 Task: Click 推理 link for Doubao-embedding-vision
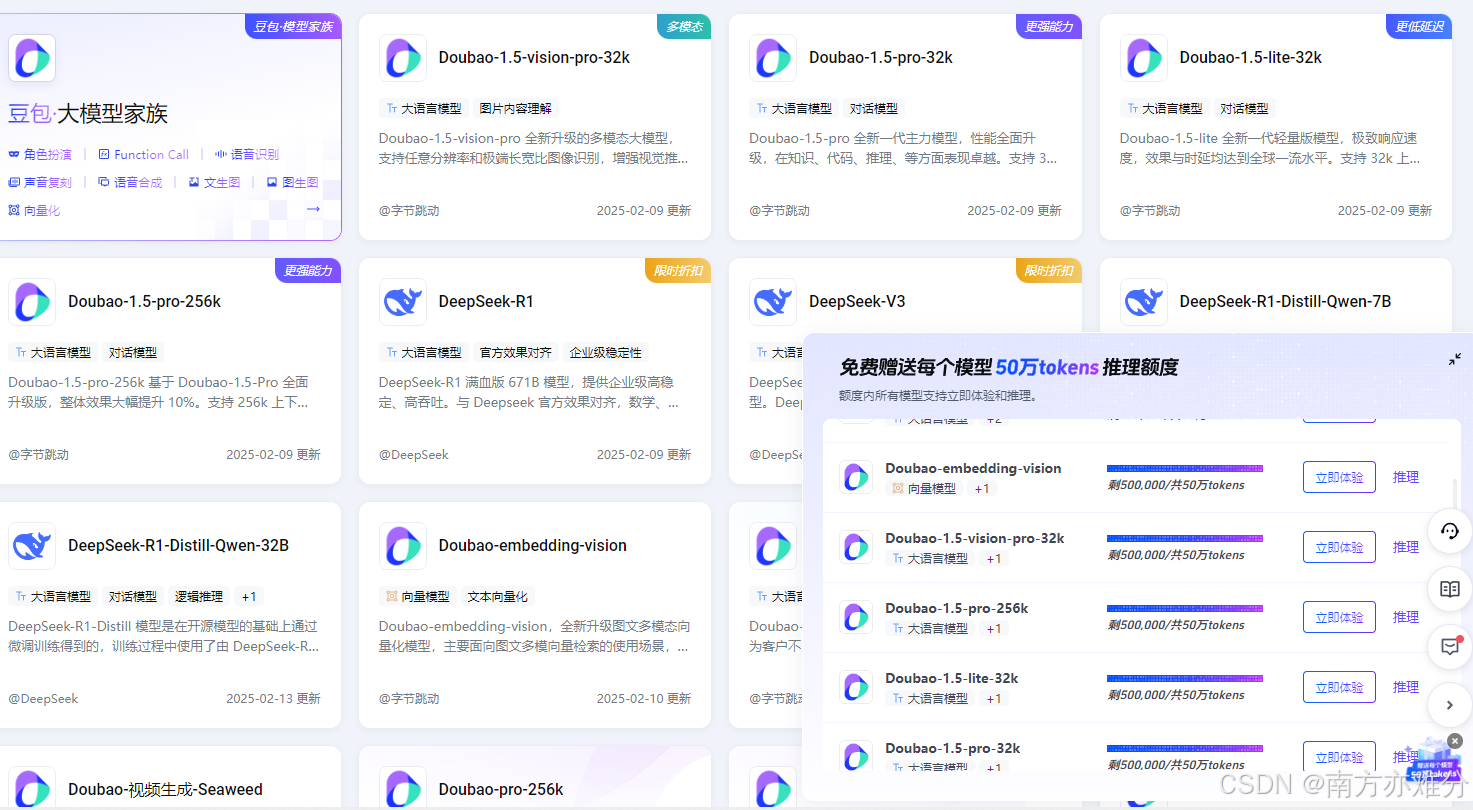point(1406,477)
